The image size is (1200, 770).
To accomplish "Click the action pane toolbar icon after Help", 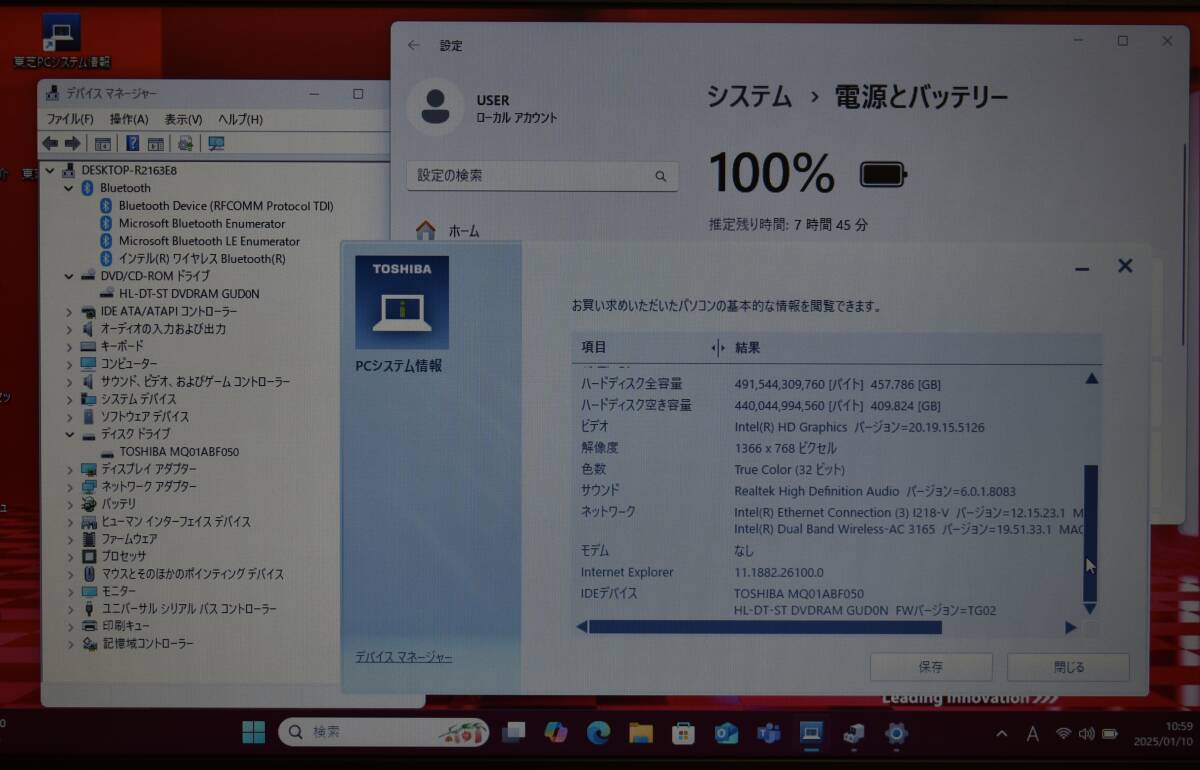I will tap(155, 144).
